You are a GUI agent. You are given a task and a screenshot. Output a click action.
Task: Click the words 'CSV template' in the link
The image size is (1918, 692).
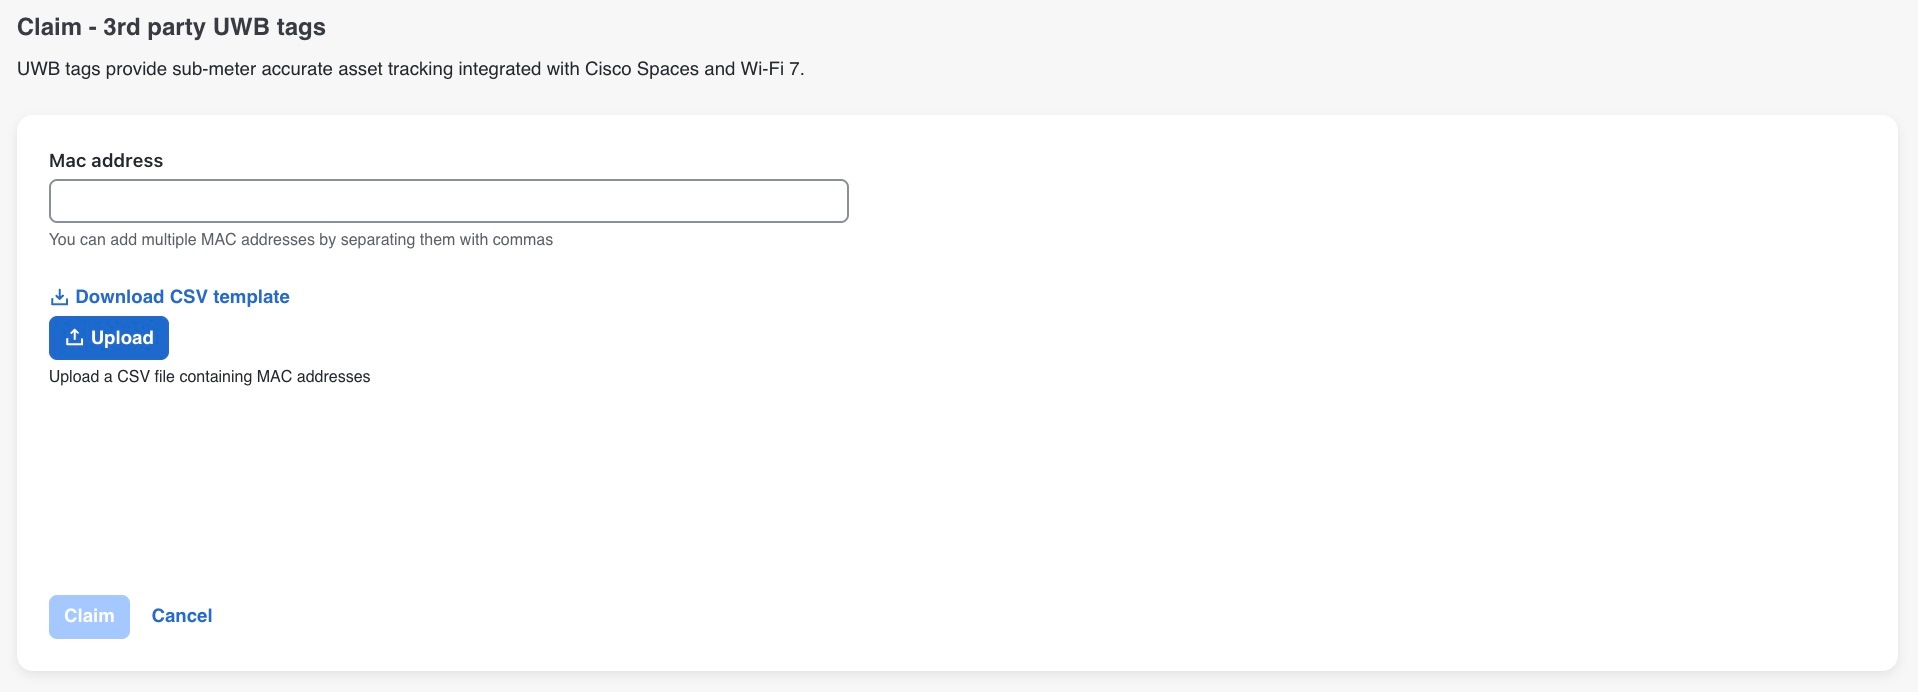click(230, 297)
